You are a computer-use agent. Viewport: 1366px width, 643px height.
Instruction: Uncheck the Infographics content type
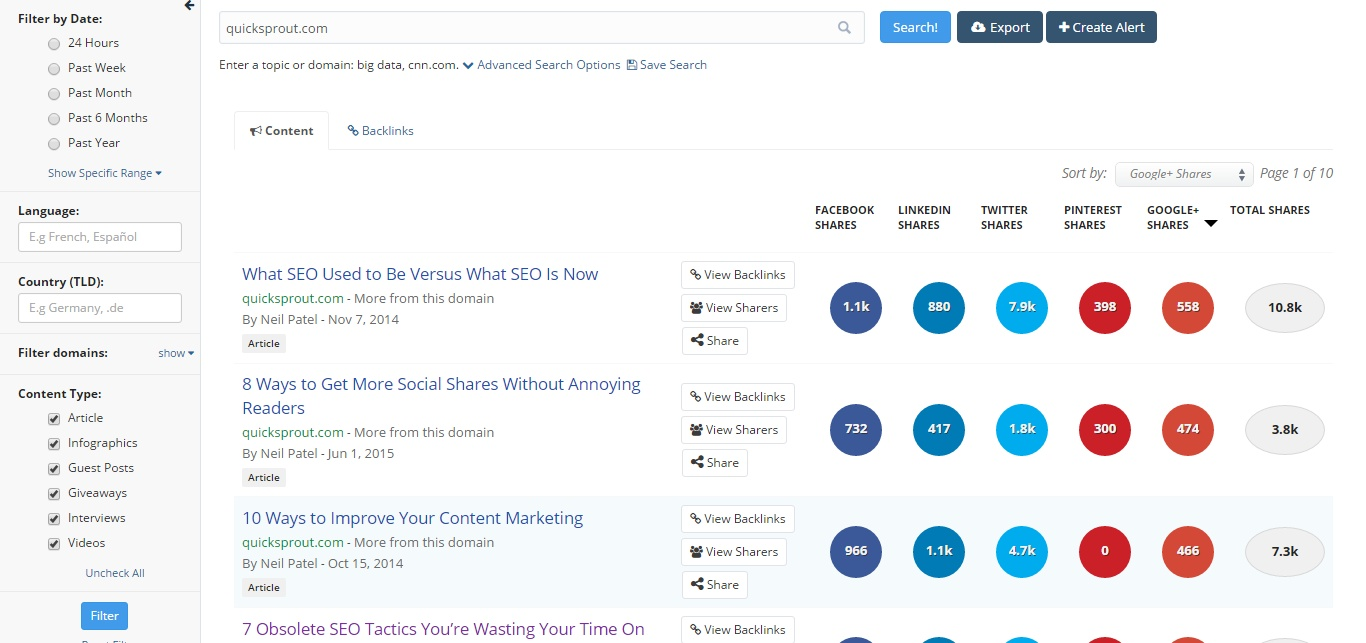point(54,443)
